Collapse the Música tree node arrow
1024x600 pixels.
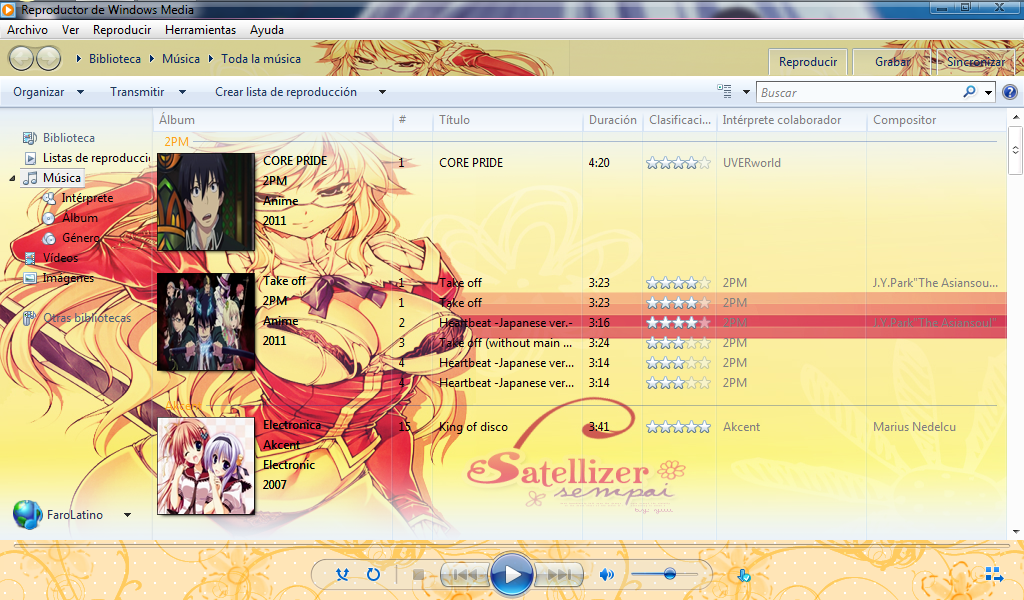coord(12,178)
